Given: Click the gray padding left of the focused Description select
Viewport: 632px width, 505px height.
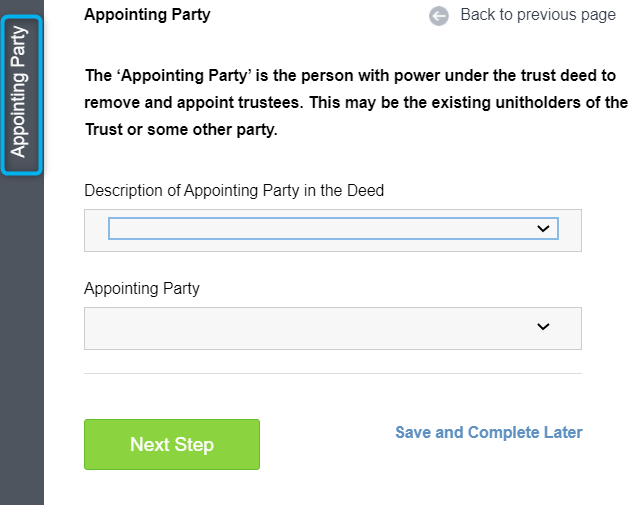Looking at the screenshot, I should pyautogui.click(x=96, y=230).
